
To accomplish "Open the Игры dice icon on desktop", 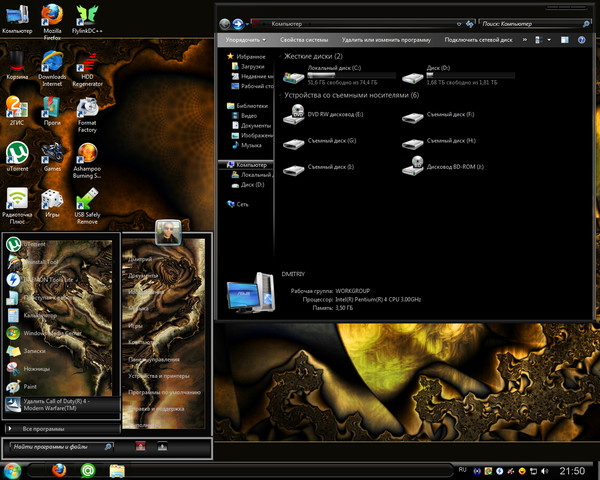I will 52,203.
